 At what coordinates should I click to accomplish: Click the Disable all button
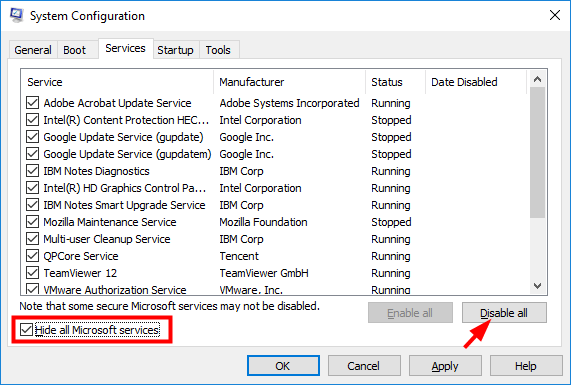[x=504, y=313]
